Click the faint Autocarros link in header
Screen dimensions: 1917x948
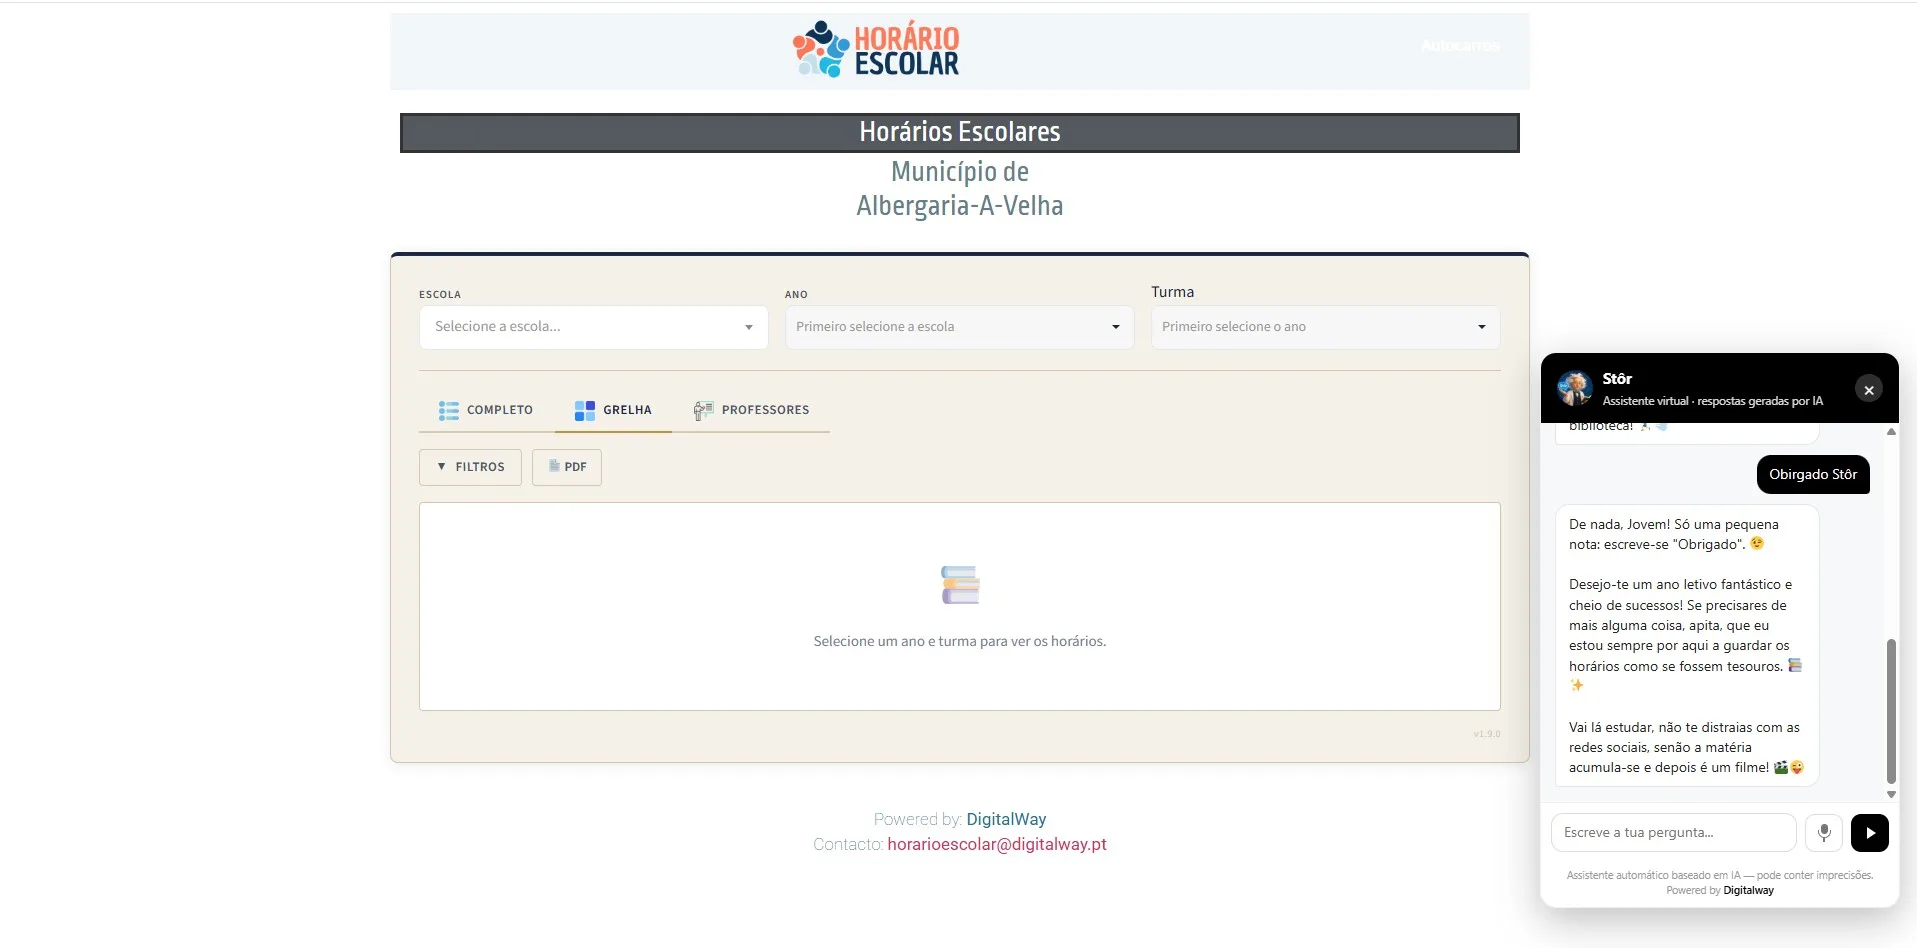click(x=1460, y=45)
